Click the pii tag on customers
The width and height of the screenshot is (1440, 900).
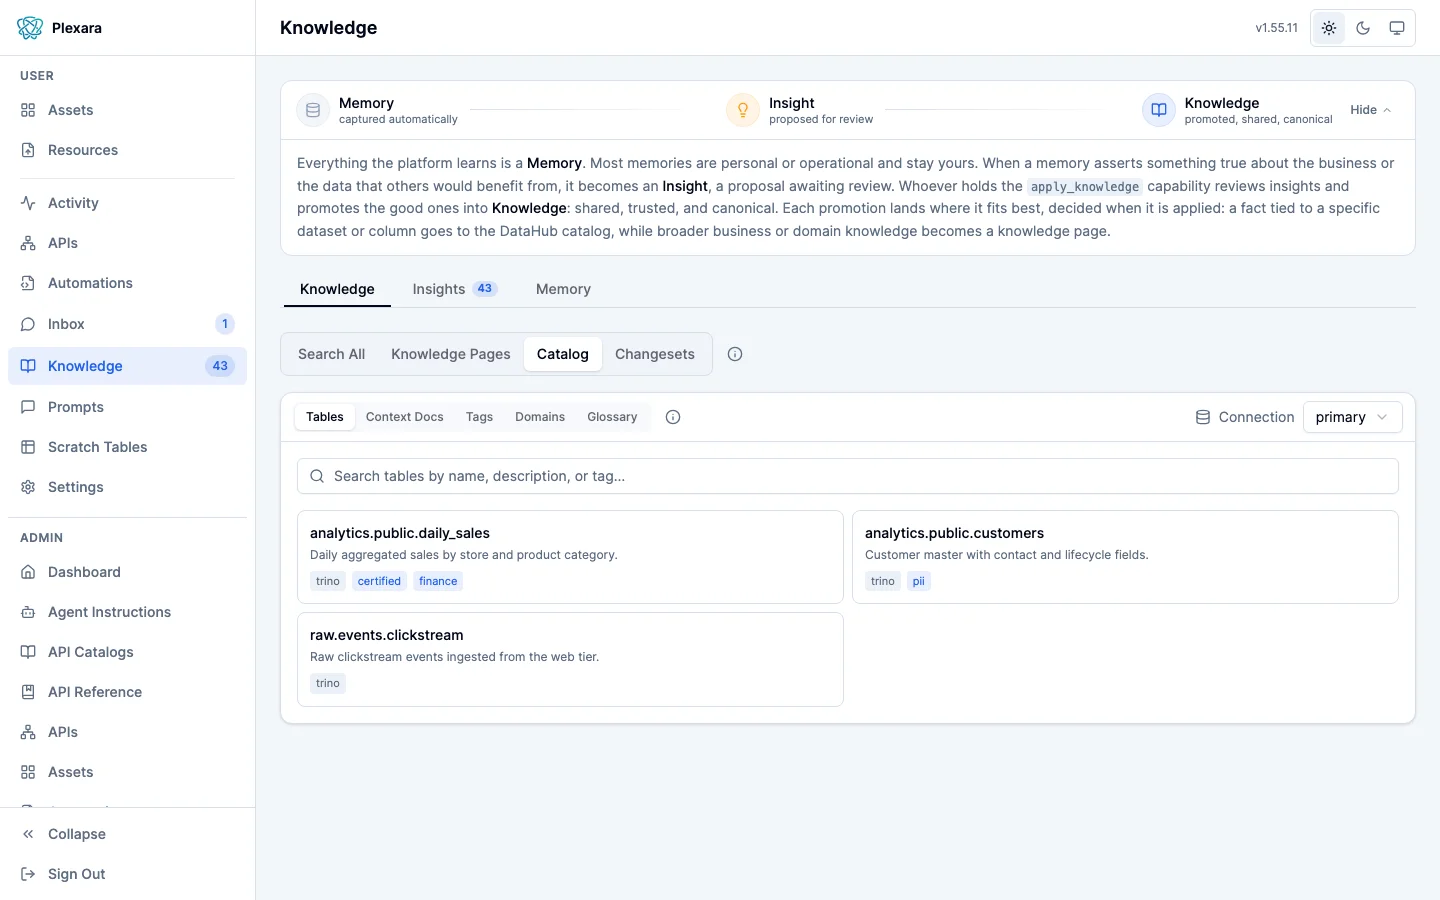pos(919,581)
